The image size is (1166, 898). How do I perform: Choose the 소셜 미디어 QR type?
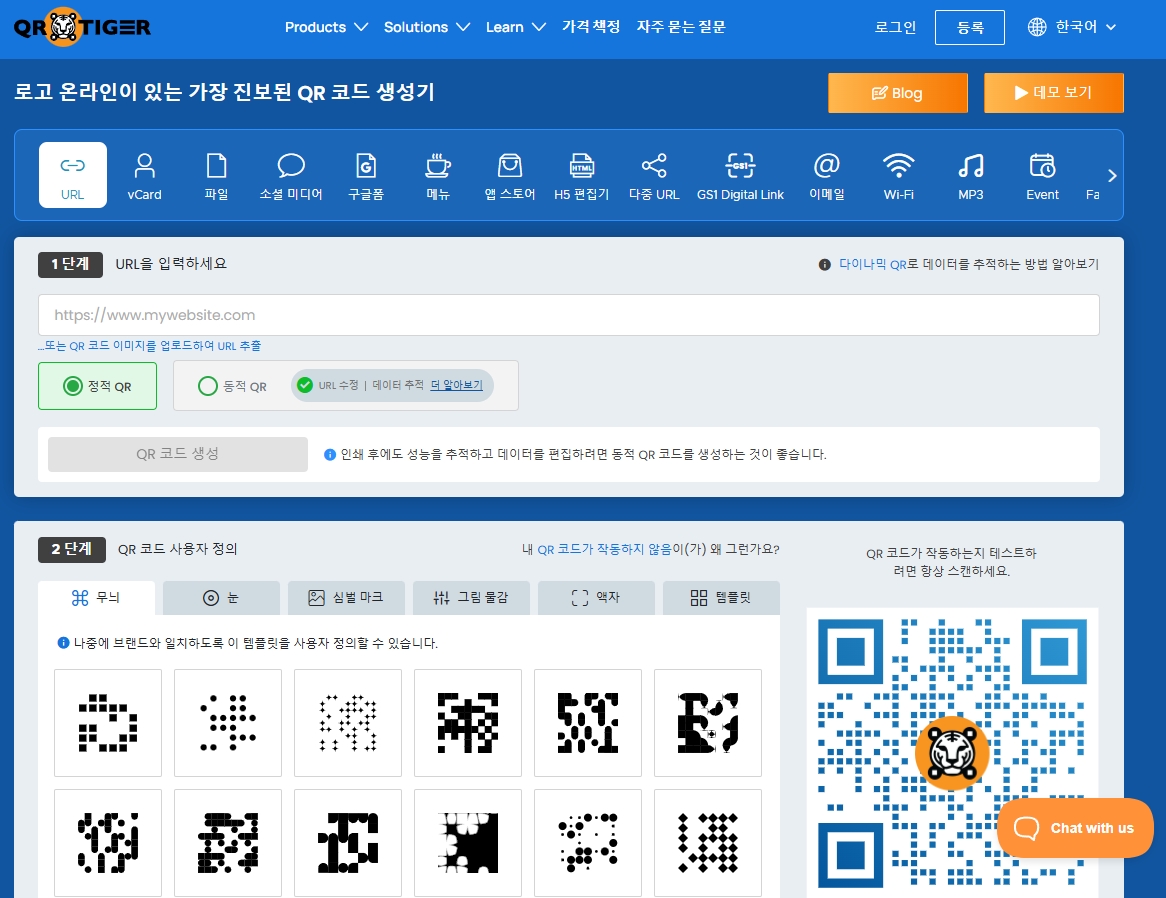coord(291,175)
